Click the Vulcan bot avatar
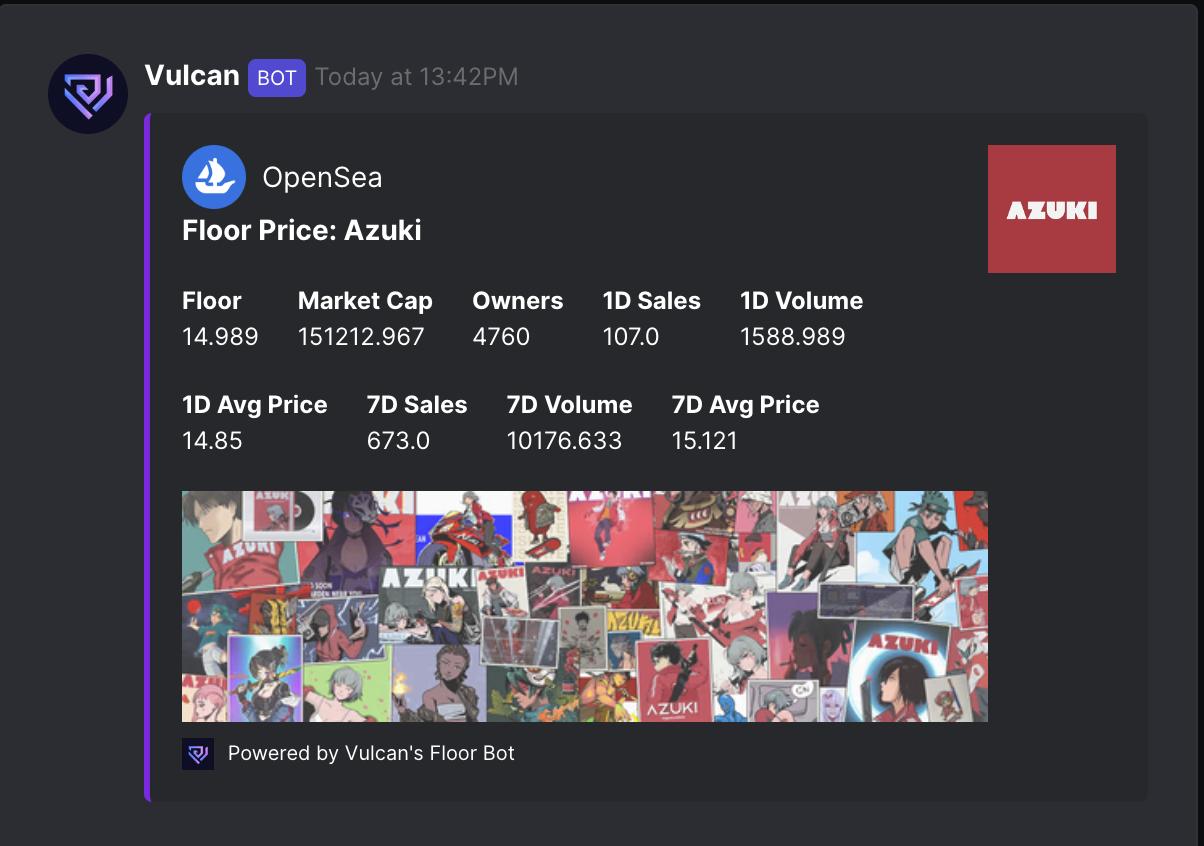The image size is (1204, 846). pos(88,93)
